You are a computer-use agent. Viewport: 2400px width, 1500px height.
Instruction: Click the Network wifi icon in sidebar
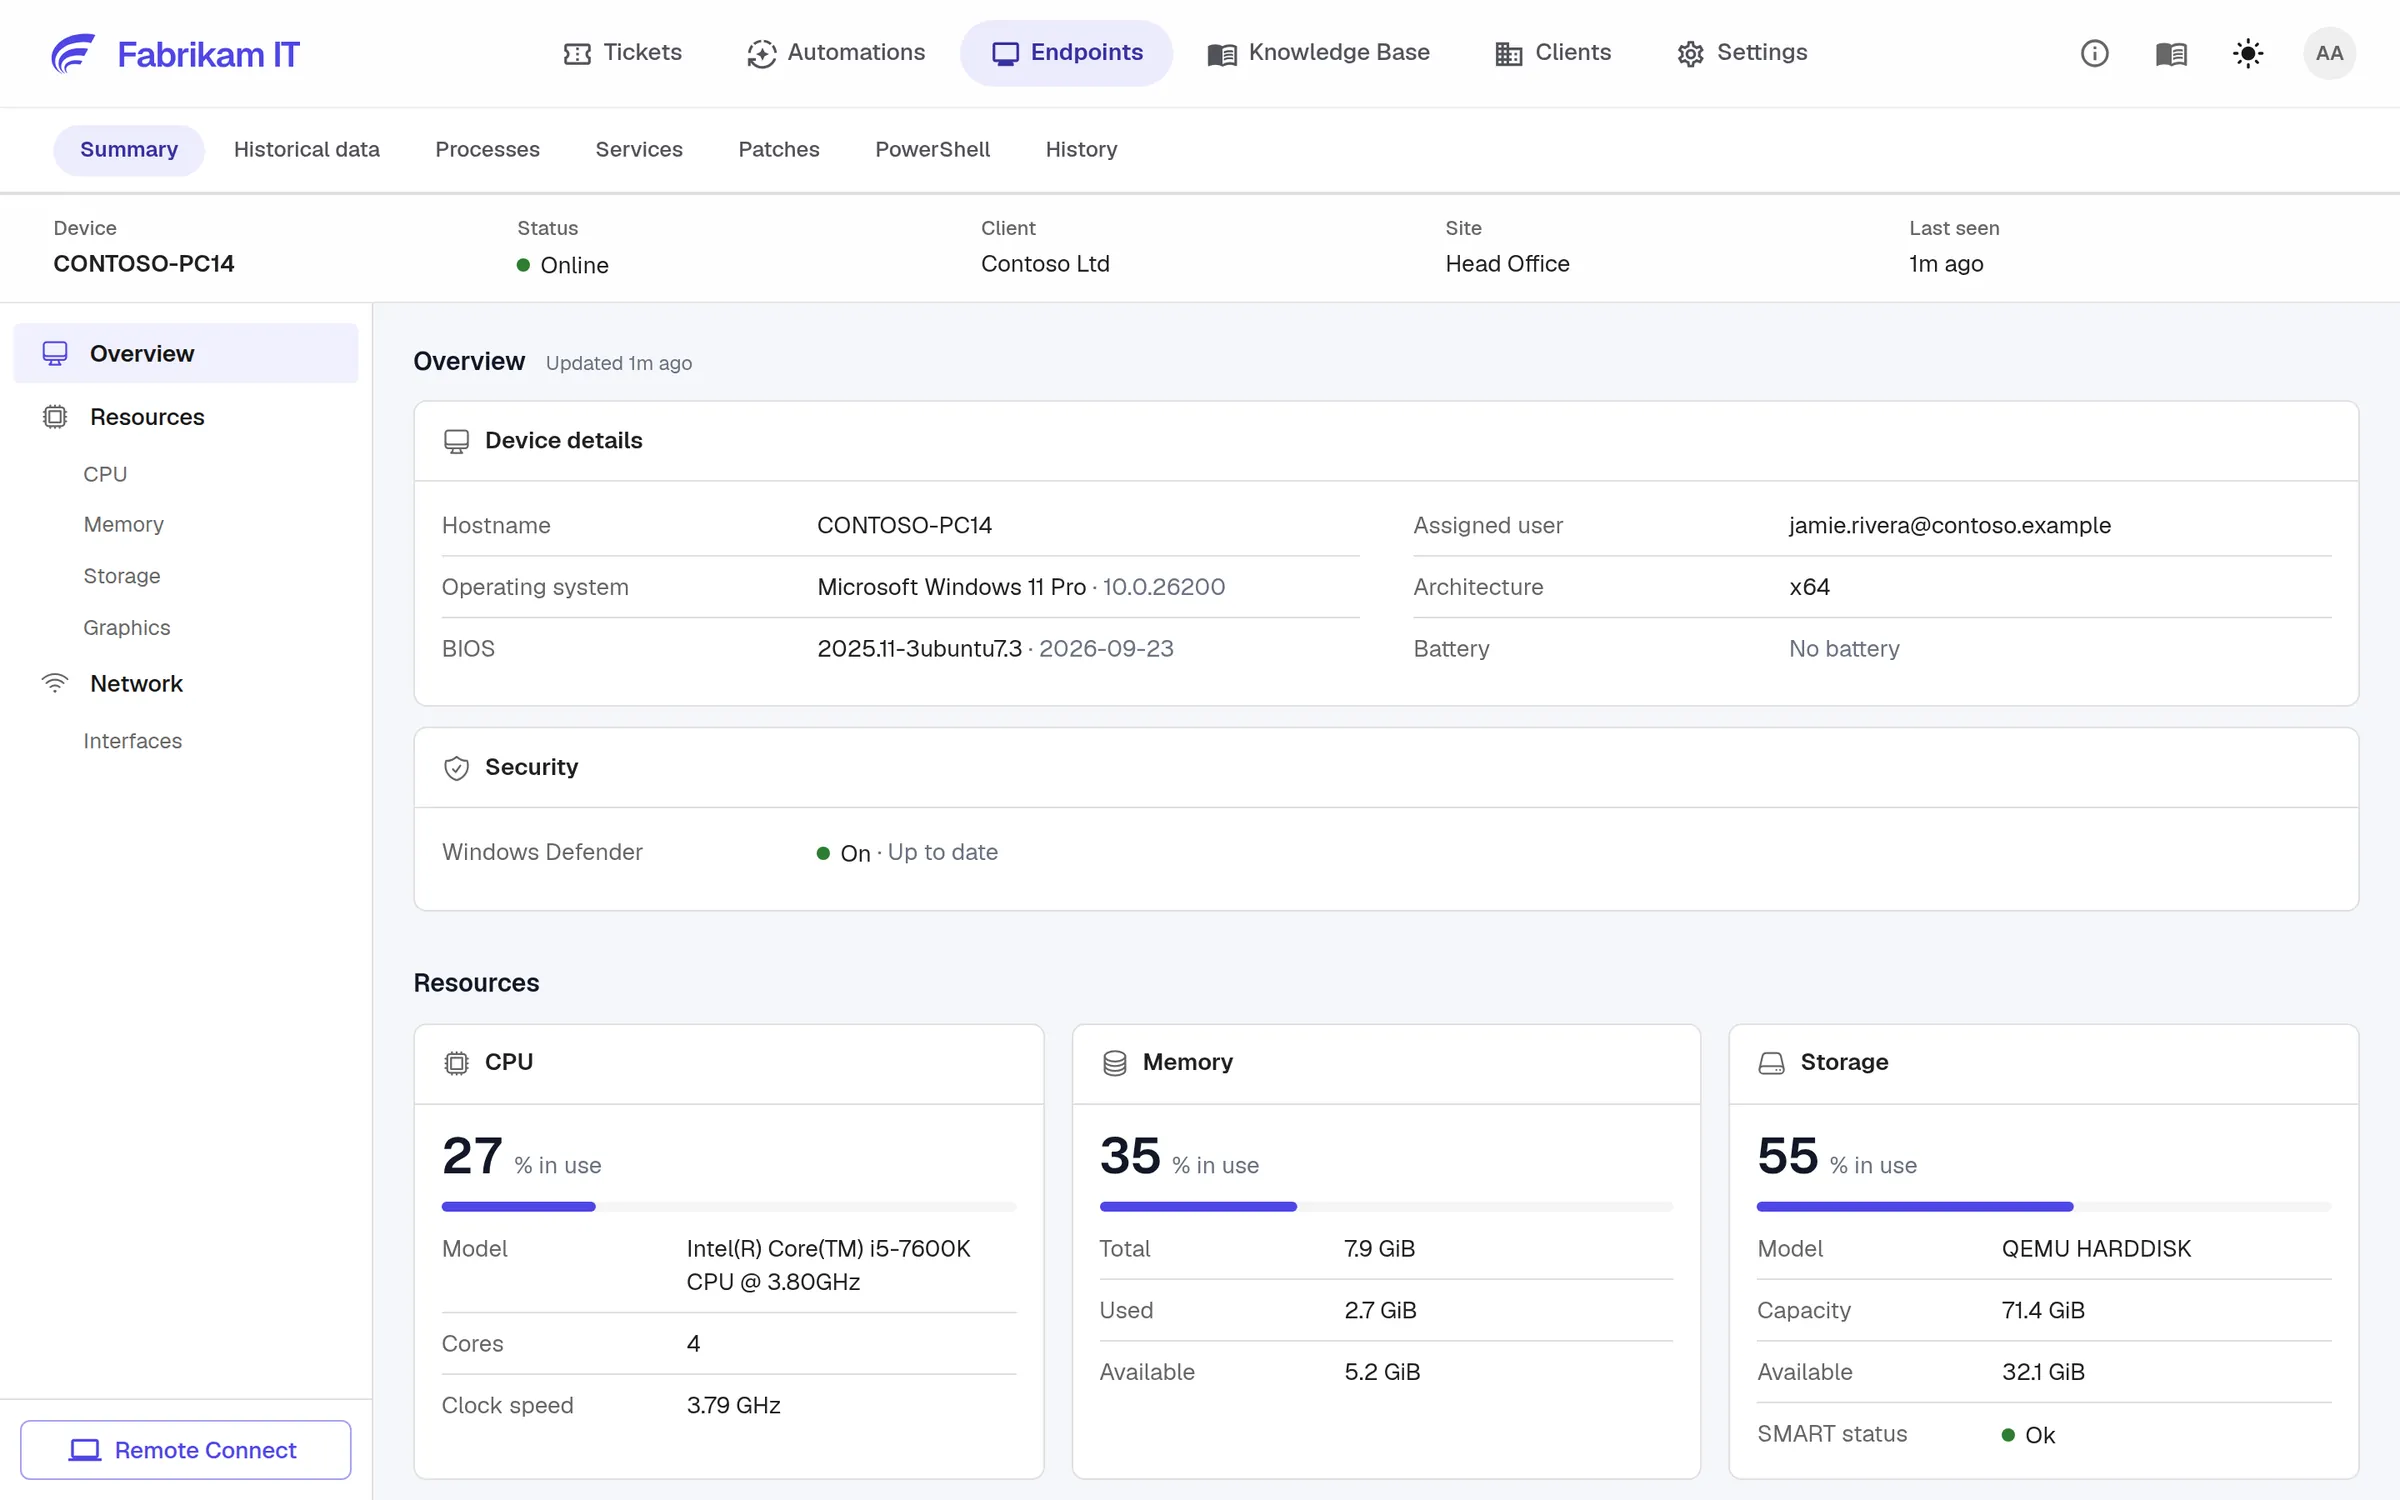tap(55, 683)
